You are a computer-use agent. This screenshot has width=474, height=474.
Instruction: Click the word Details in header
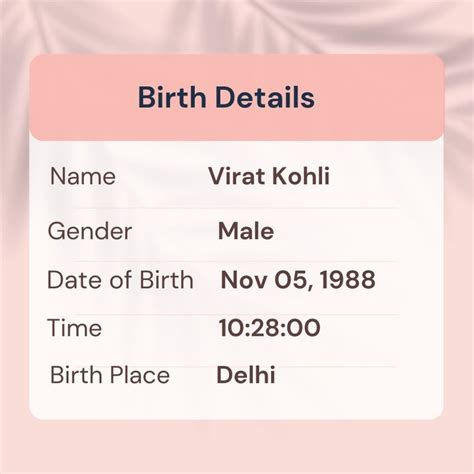click(x=265, y=97)
